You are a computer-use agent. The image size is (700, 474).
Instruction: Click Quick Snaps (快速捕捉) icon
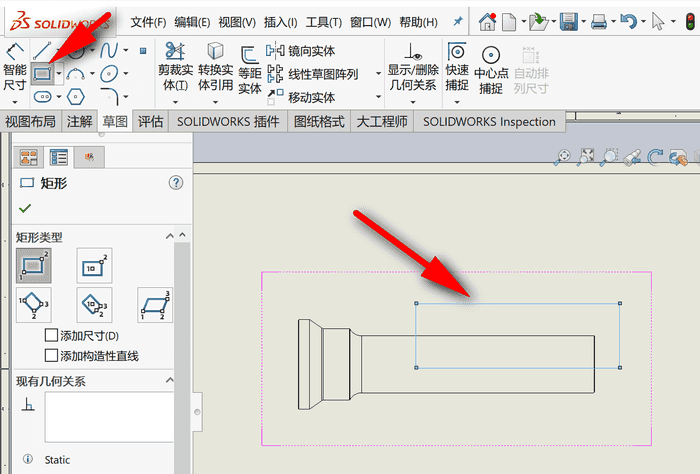point(457,52)
